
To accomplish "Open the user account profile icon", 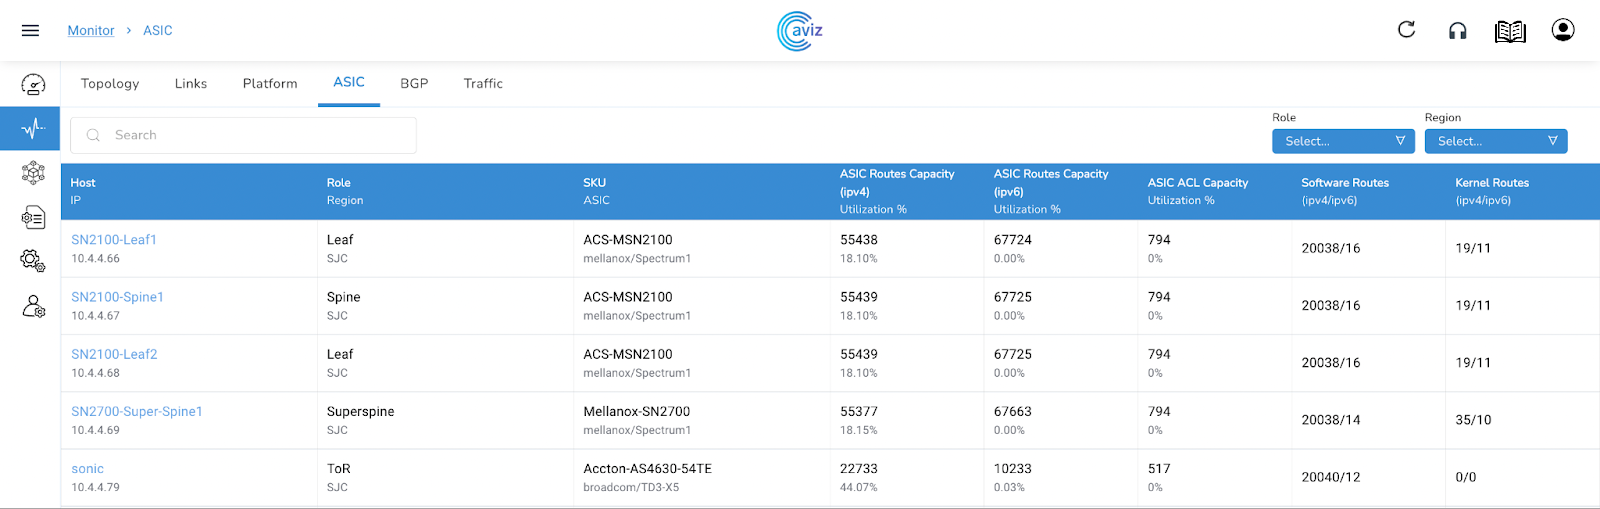I will 1563,30.
